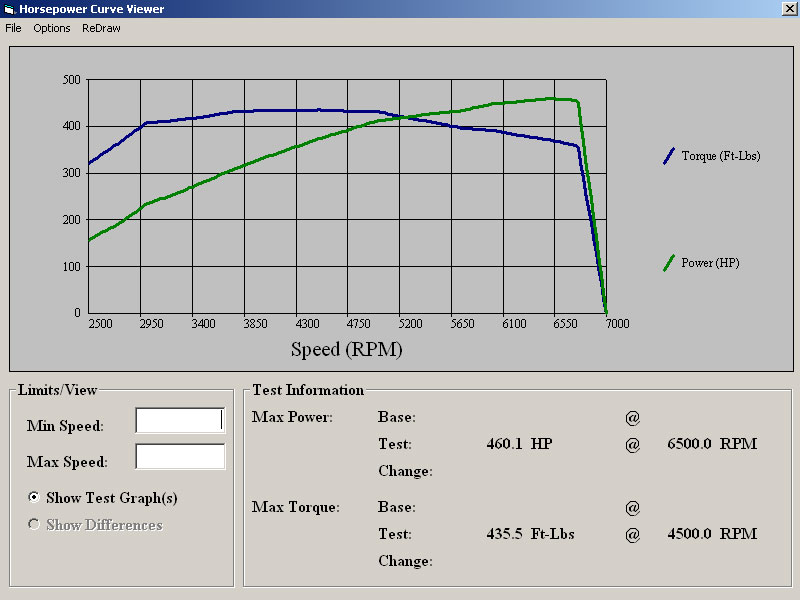The width and height of the screenshot is (800, 600).
Task: Click the window icon in title bar
Action: coord(9,9)
